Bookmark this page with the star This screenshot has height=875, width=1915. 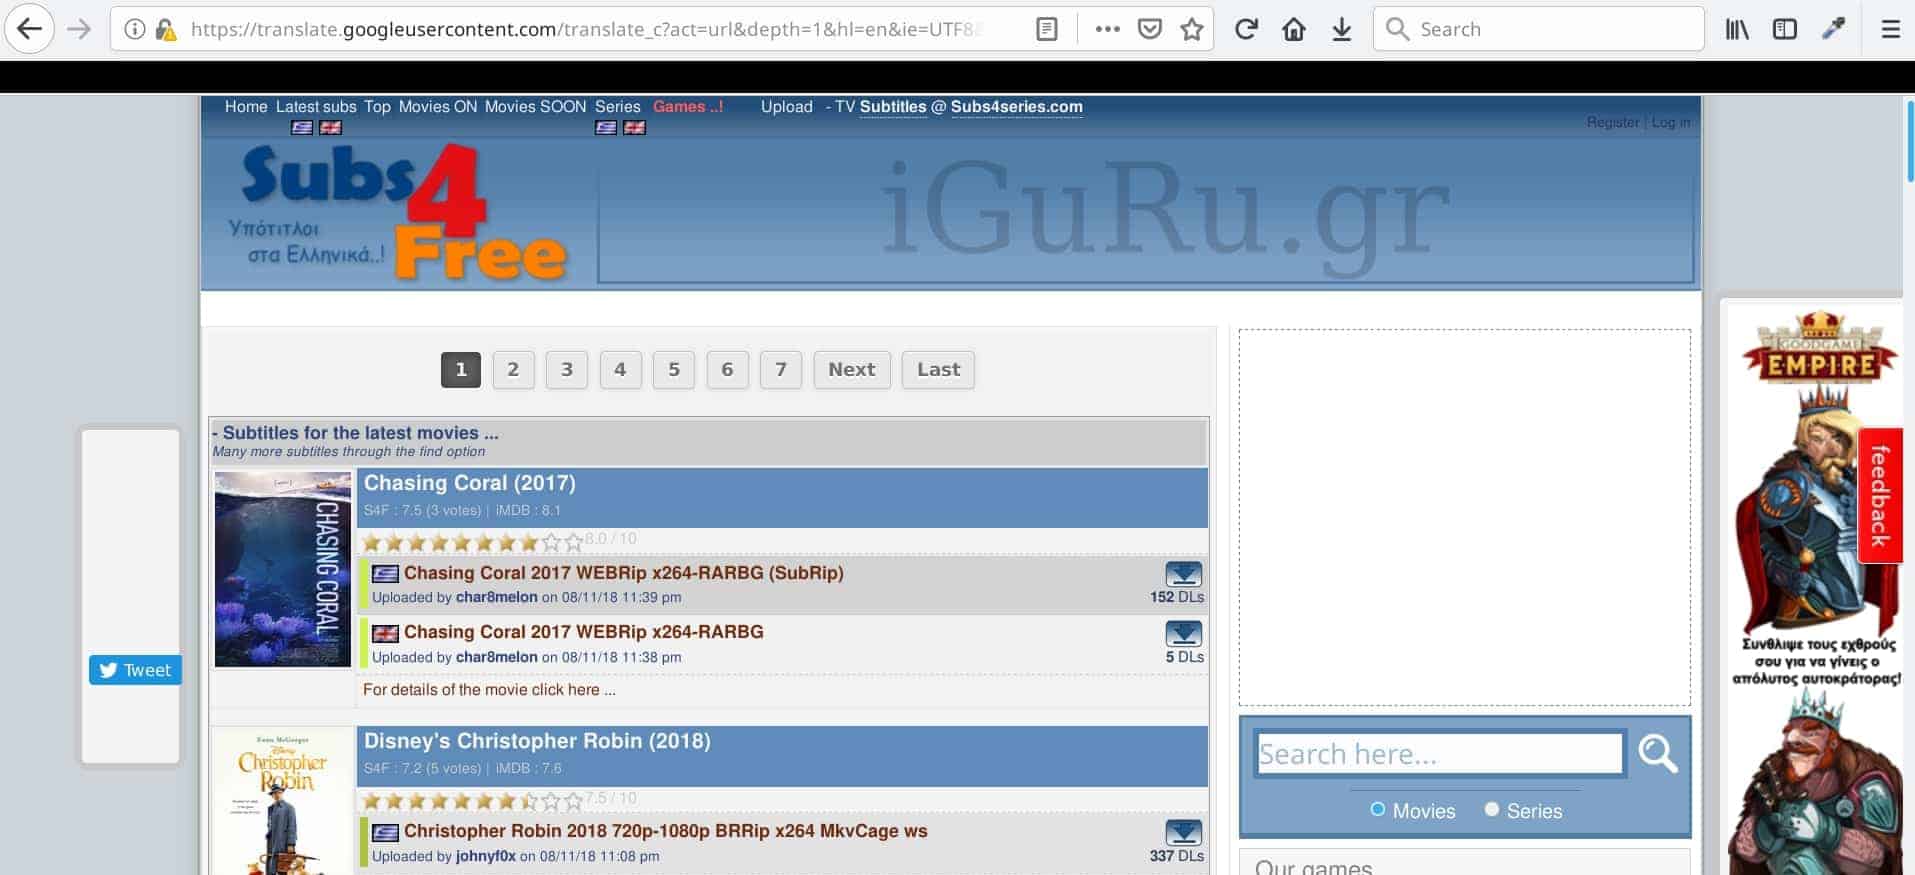pos(1191,30)
